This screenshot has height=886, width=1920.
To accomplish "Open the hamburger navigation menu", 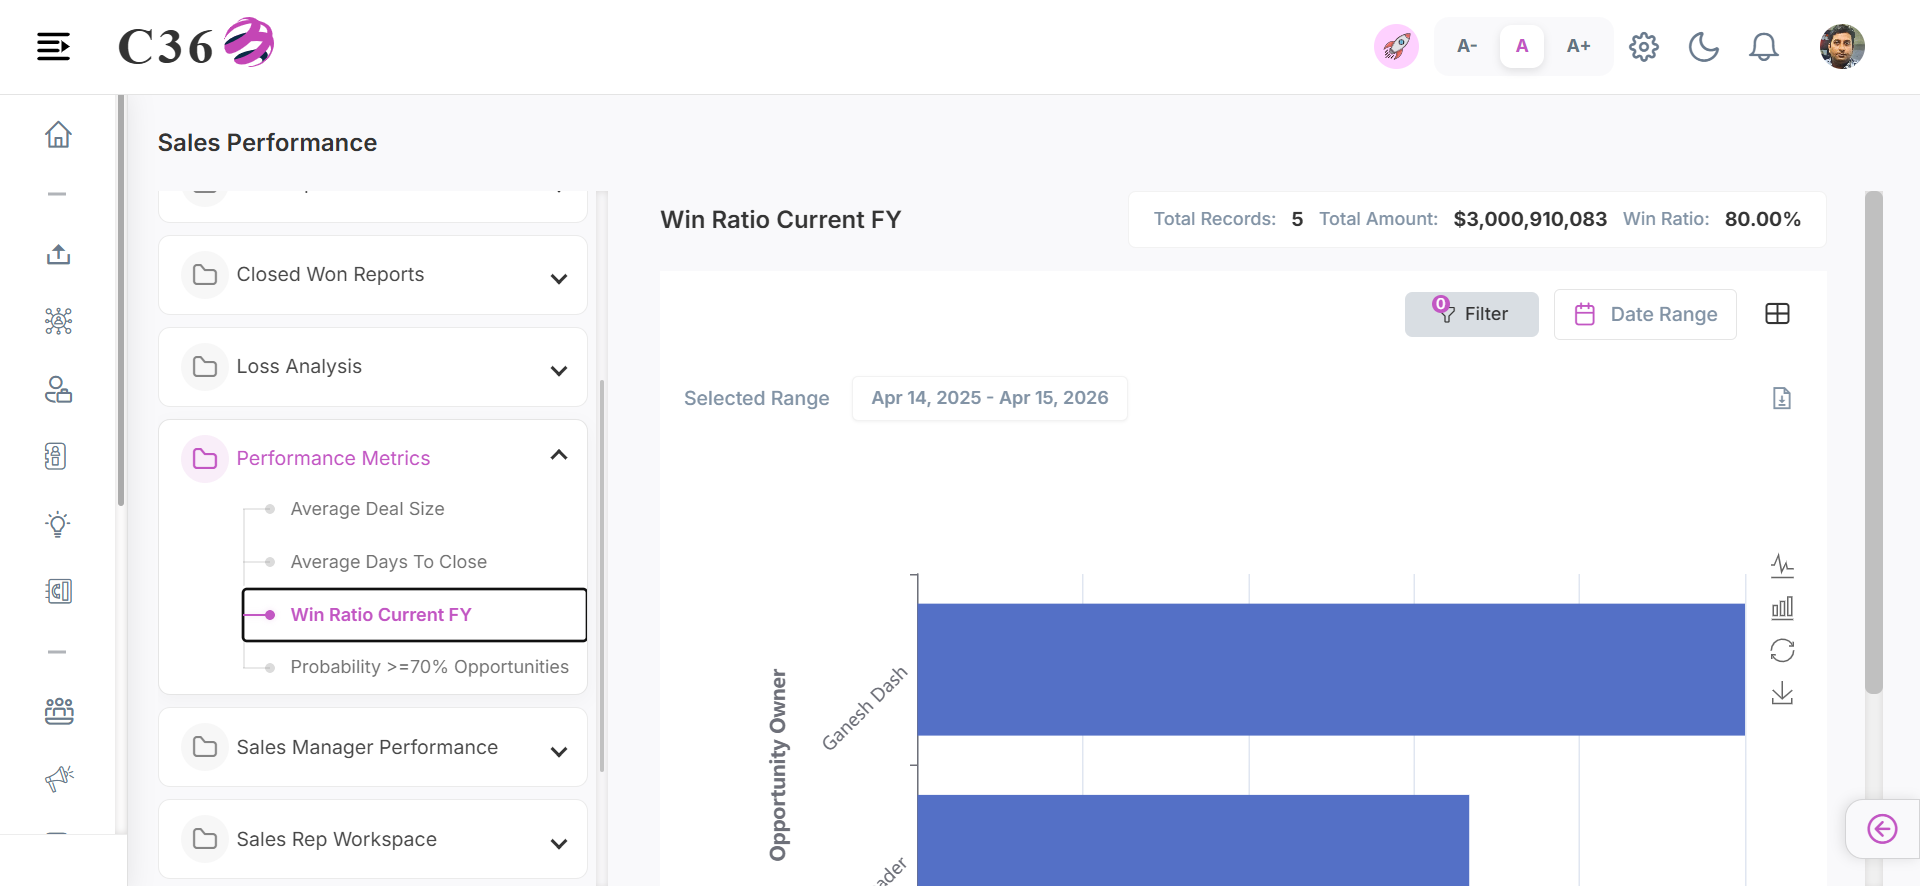I will [x=53, y=46].
